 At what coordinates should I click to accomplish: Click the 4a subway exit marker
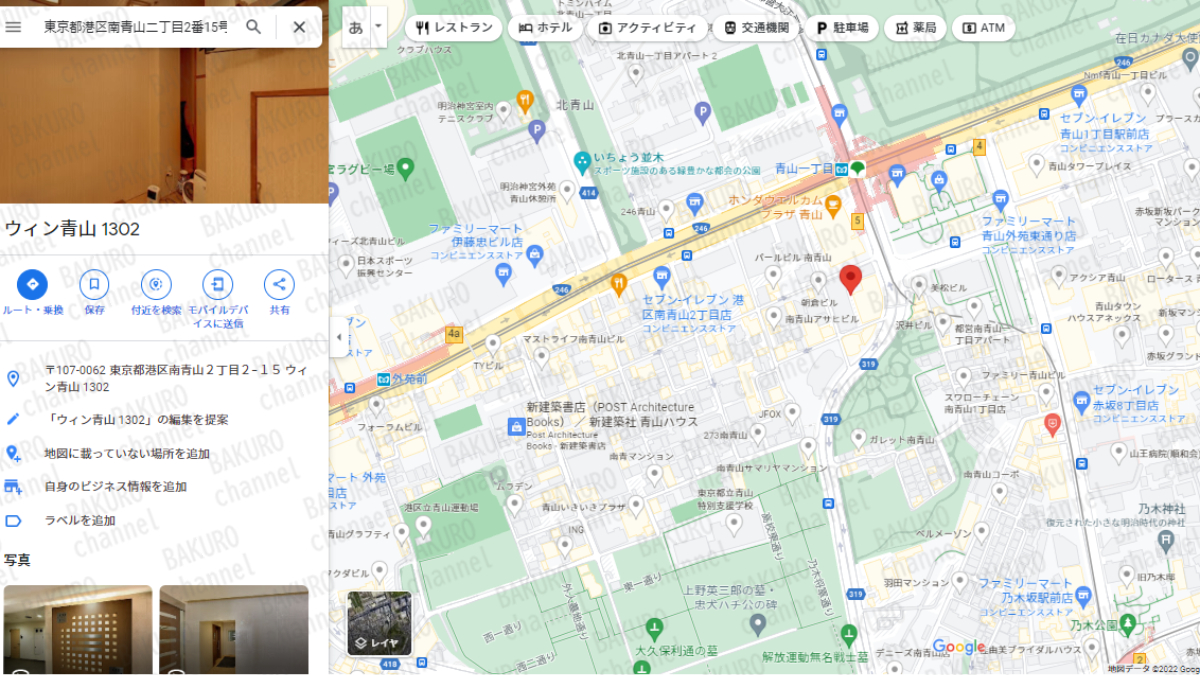point(456,336)
